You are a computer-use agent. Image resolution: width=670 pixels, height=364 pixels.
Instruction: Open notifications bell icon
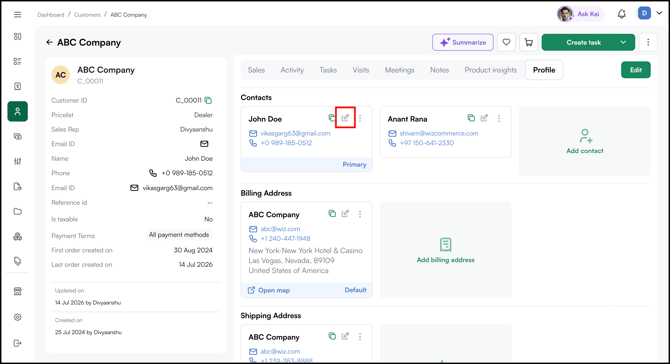click(x=622, y=14)
